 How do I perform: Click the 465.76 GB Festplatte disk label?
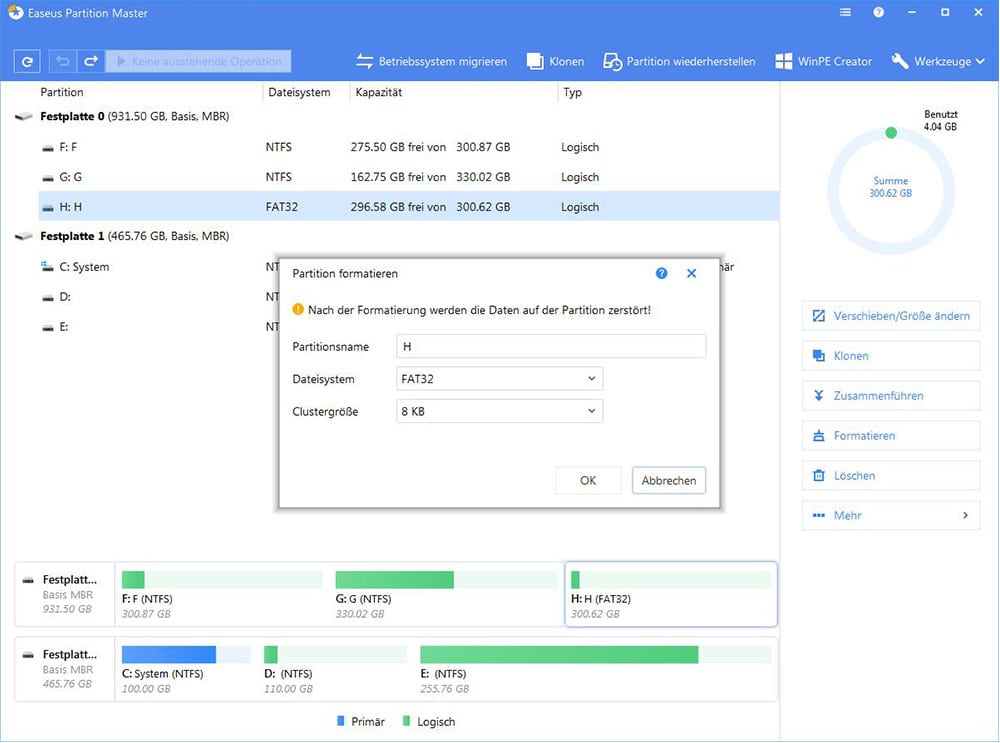(x=64, y=669)
